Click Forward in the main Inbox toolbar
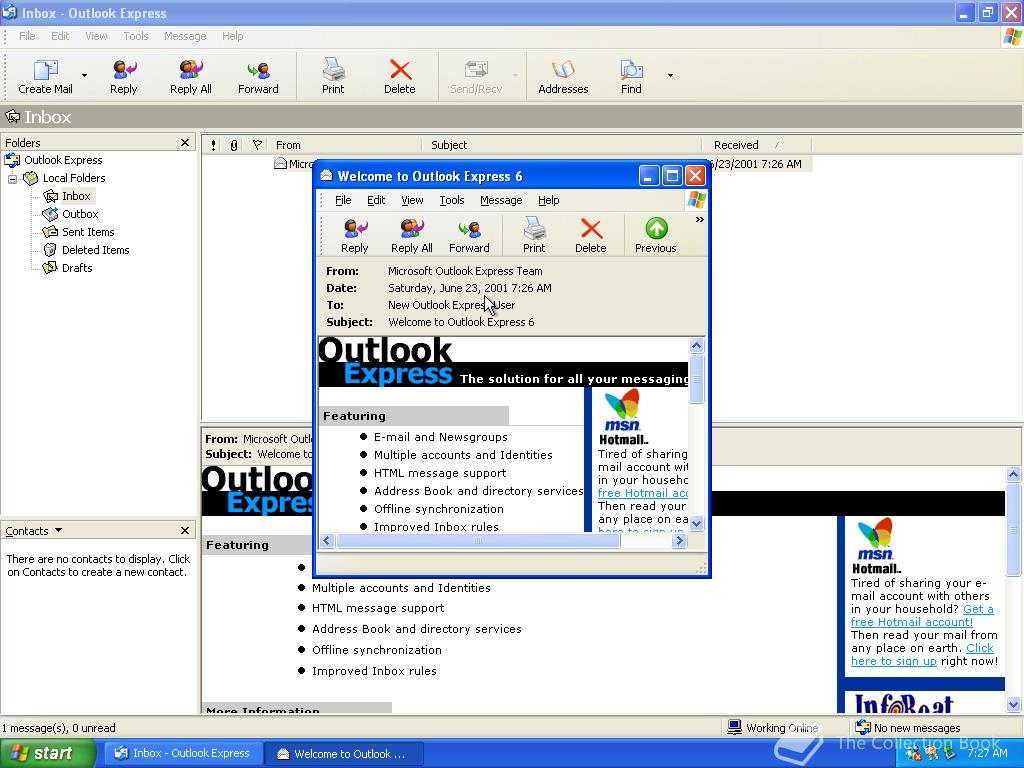Image resolution: width=1024 pixels, height=768 pixels. point(258,76)
